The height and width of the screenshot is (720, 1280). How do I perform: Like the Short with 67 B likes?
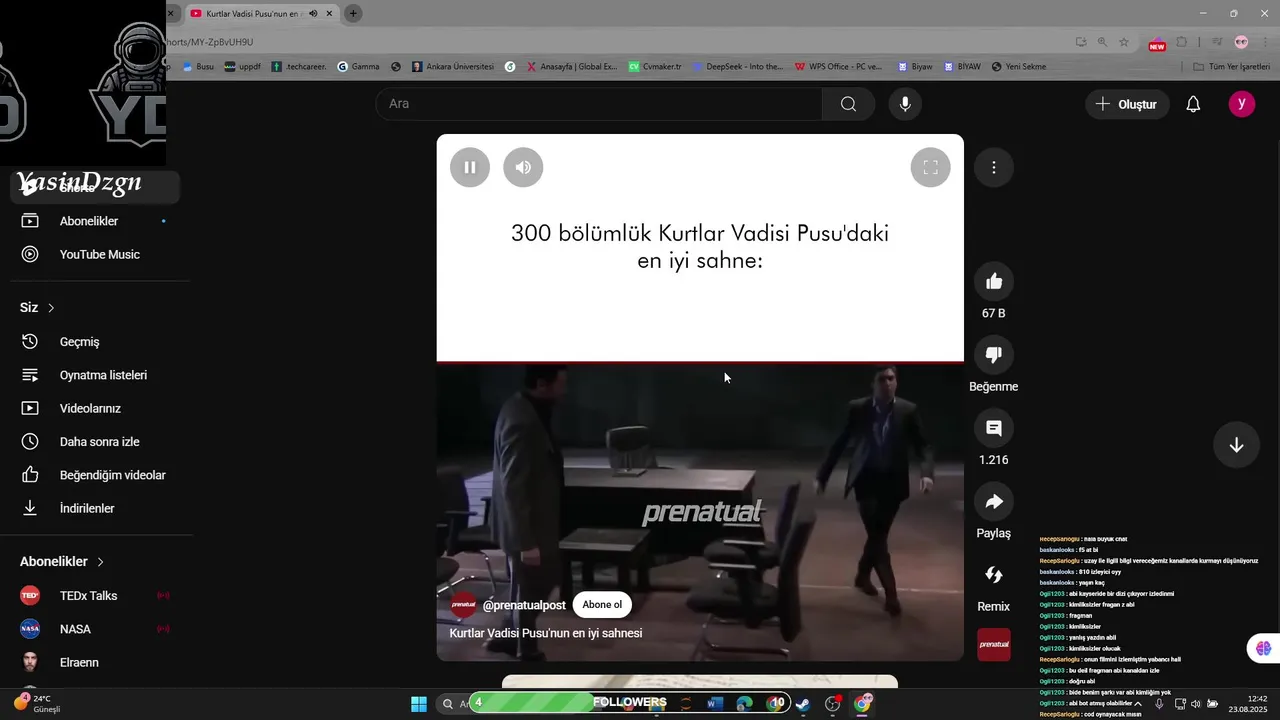994,281
